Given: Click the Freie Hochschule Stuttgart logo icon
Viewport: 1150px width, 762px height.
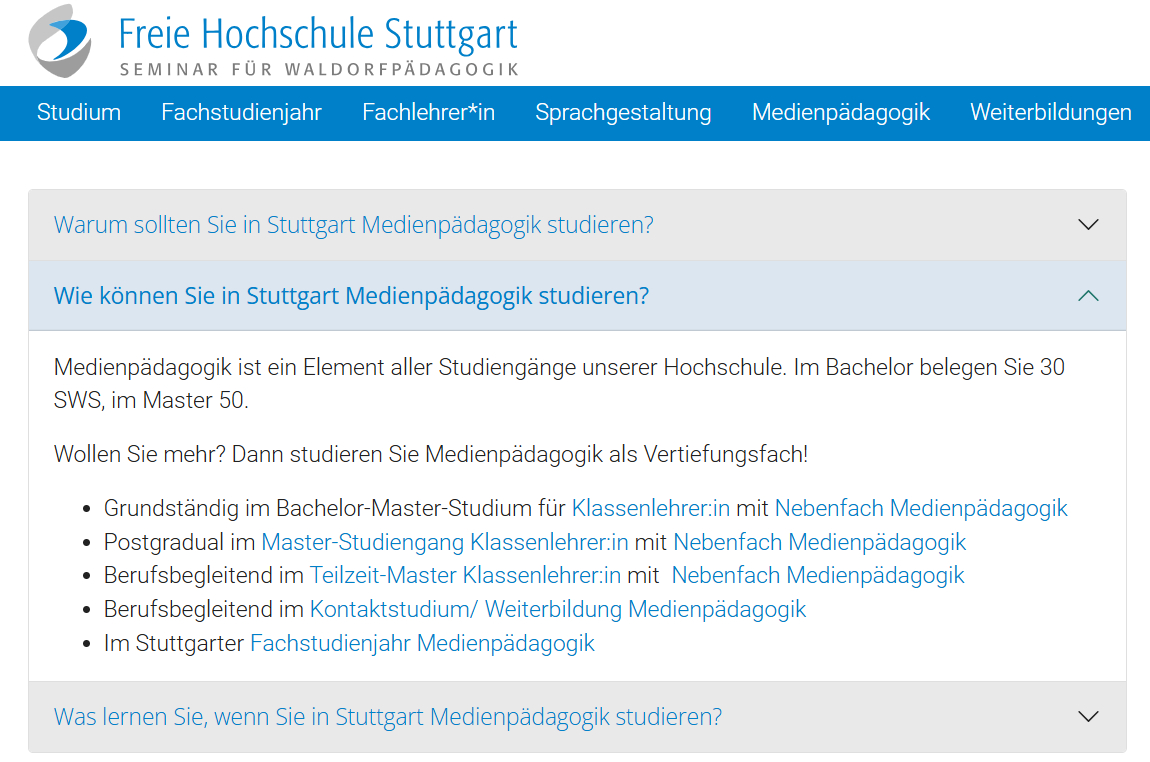Looking at the screenshot, I should pyautogui.click(x=60, y=40).
